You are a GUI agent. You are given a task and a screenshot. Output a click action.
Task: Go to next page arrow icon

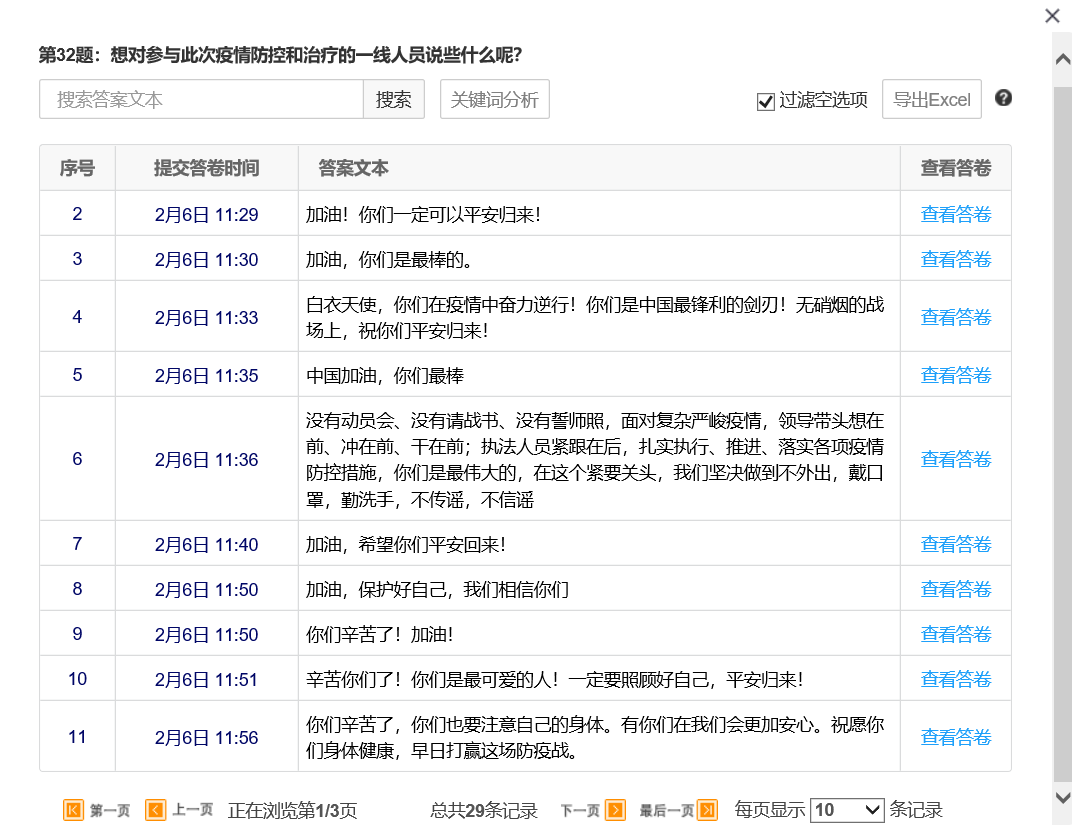615,810
